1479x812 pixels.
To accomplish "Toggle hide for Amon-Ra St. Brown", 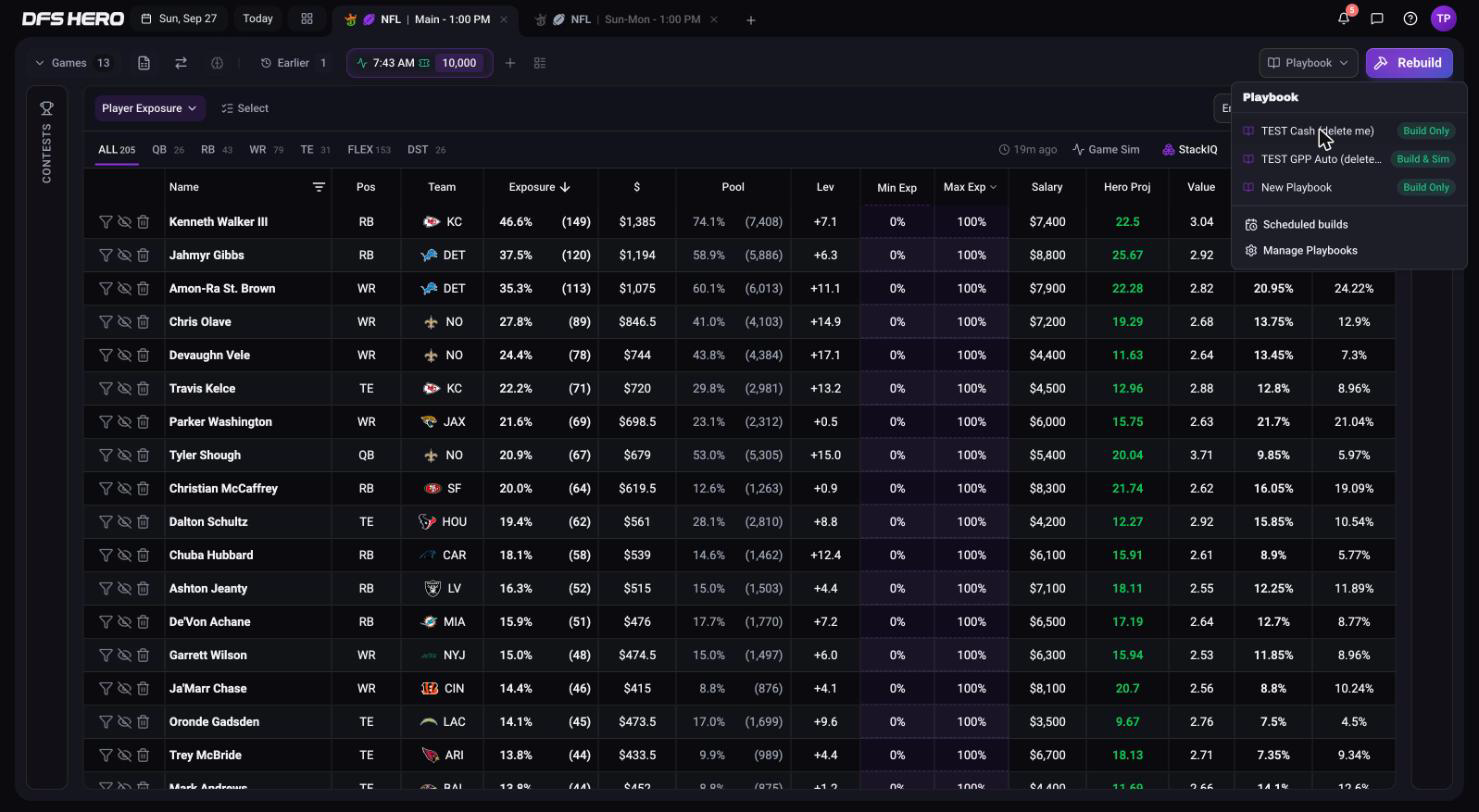I will (124, 288).
